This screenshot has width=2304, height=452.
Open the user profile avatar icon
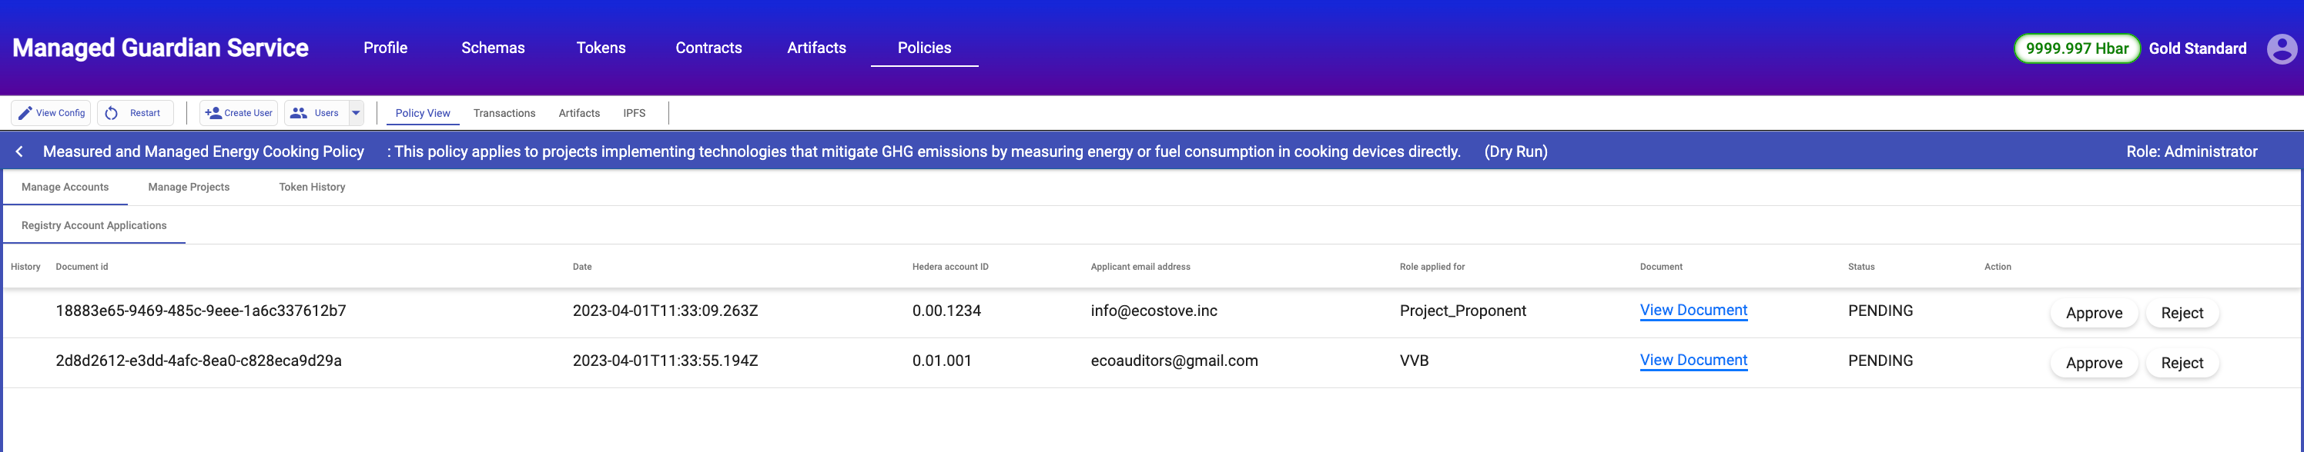(x=2281, y=48)
